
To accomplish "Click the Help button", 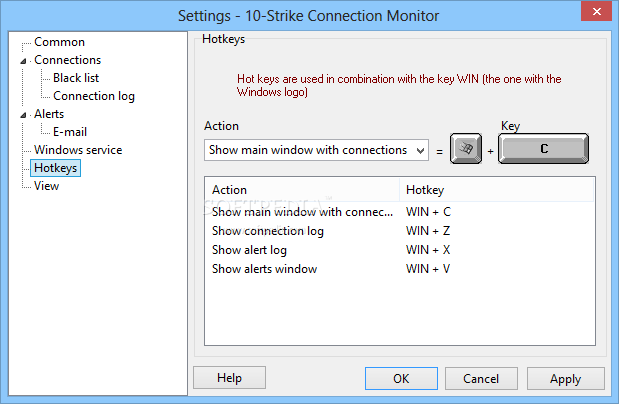I will (229, 378).
